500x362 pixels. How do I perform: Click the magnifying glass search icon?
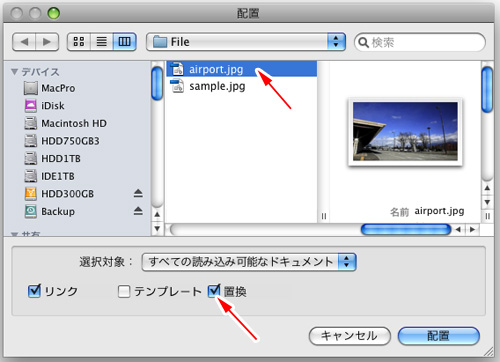[x=363, y=43]
